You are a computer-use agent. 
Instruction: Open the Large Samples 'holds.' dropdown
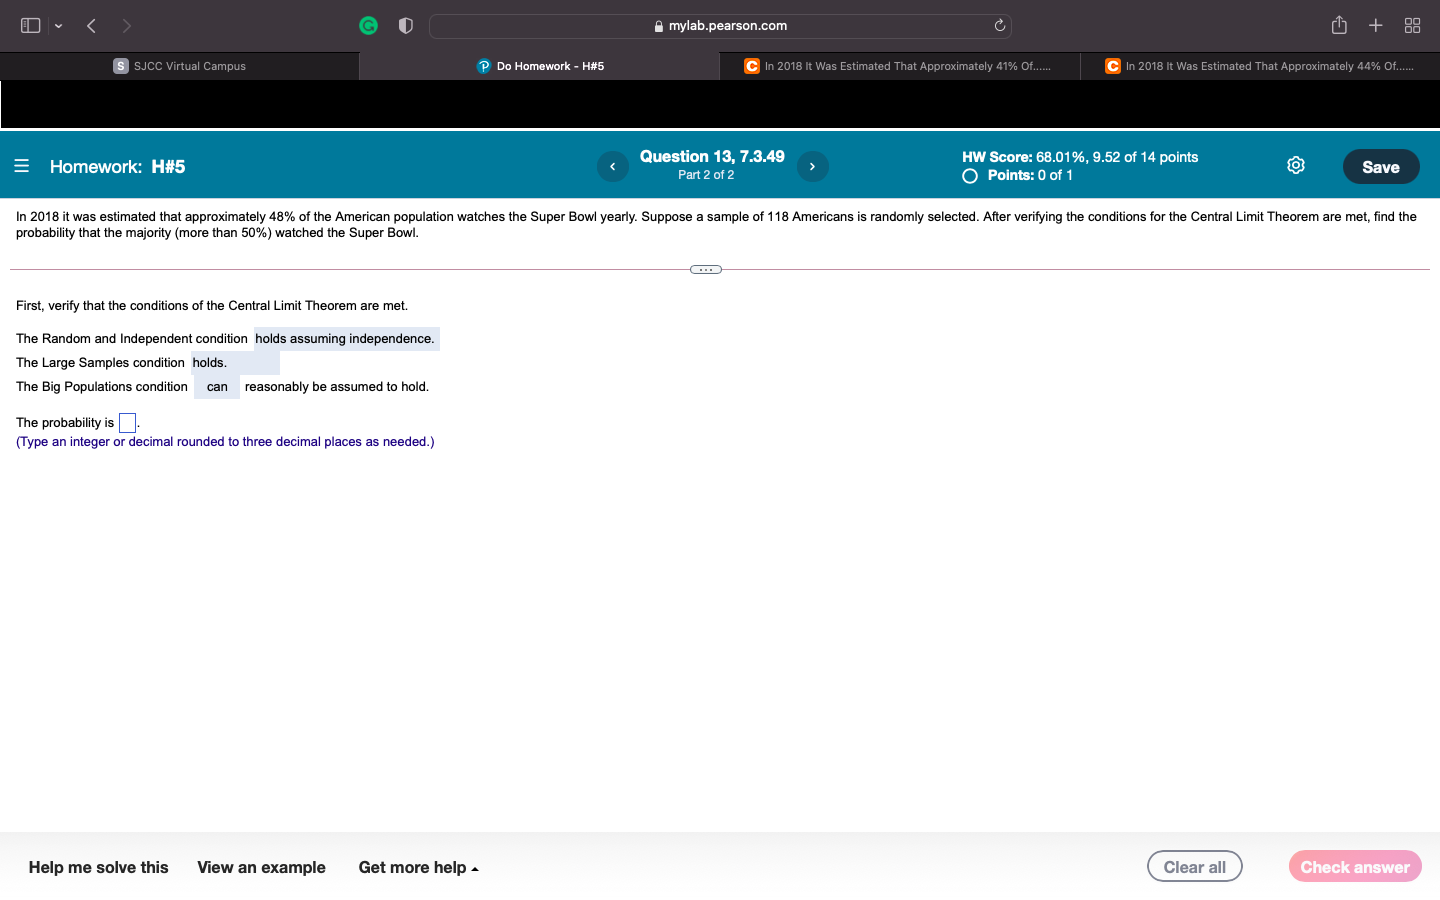tap(235, 363)
